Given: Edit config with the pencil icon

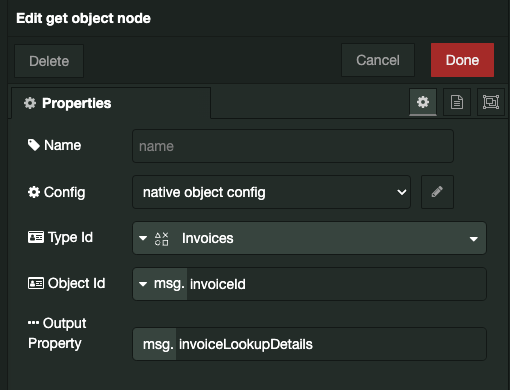Looking at the screenshot, I should [x=437, y=192].
